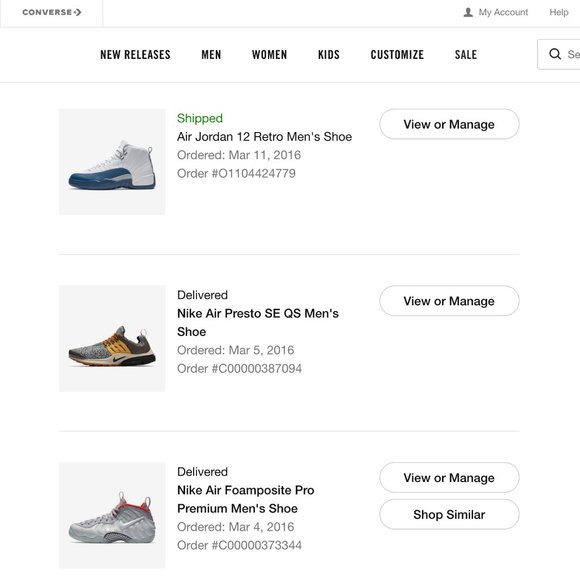
Task: Click the green Shipped status
Action: click(x=200, y=118)
